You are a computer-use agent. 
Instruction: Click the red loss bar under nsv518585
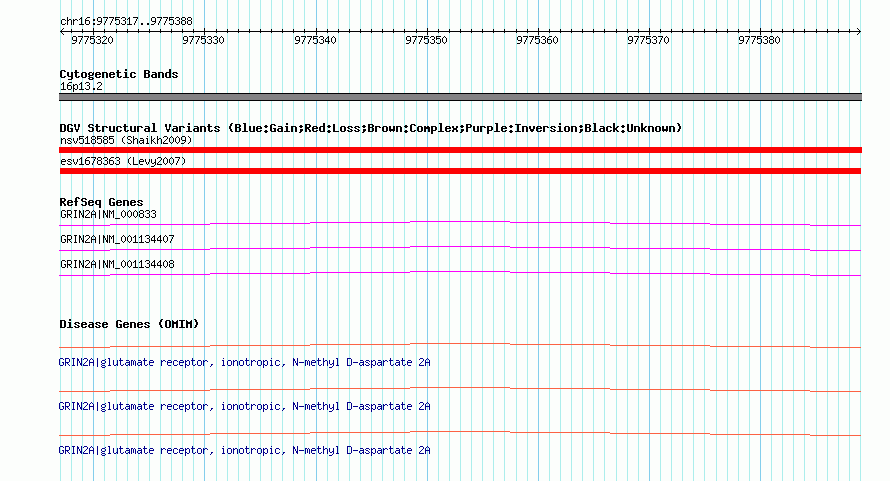pyautogui.click(x=460, y=150)
